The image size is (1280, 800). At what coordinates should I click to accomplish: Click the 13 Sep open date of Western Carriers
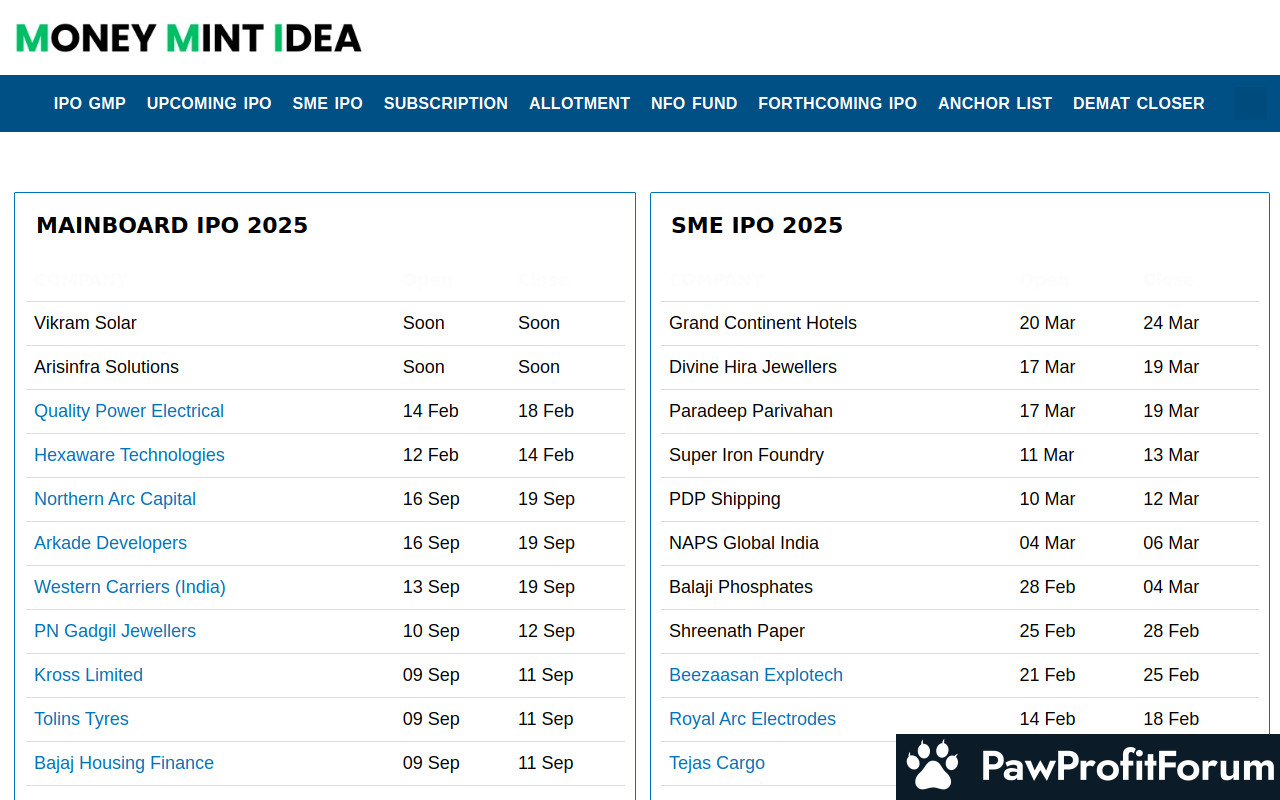coord(431,587)
